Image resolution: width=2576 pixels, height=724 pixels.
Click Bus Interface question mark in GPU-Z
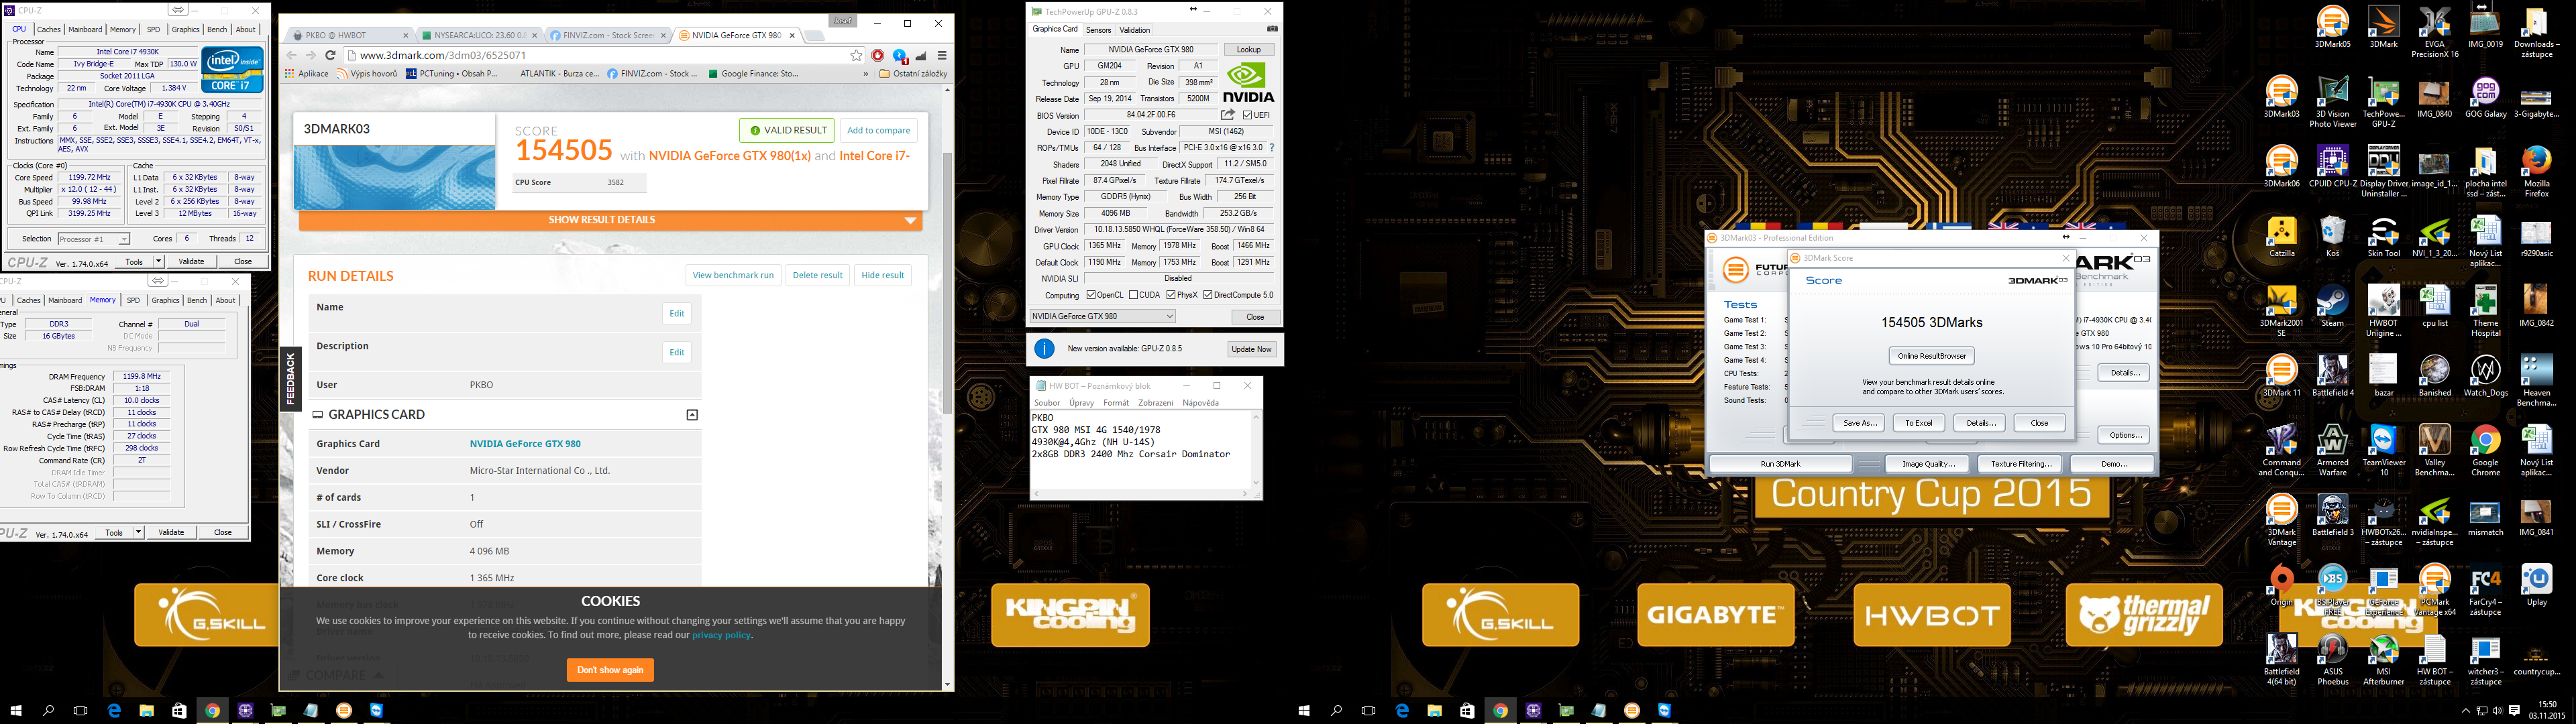[x=1272, y=148]
